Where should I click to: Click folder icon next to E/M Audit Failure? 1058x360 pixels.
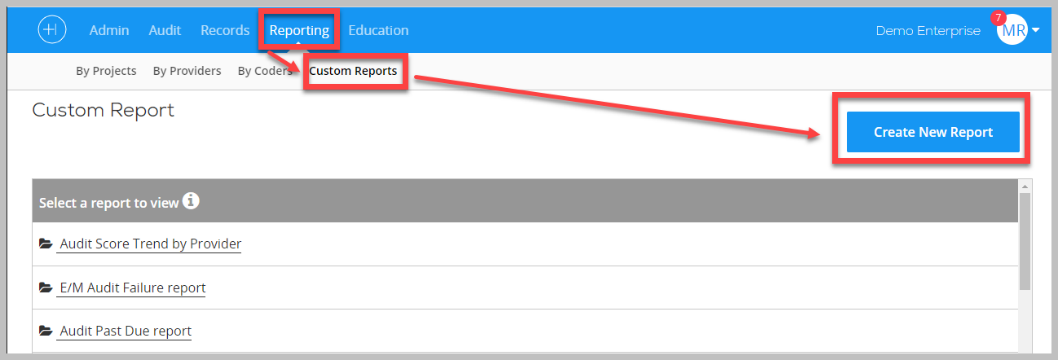pyautogui.click(x=45, y=288)
